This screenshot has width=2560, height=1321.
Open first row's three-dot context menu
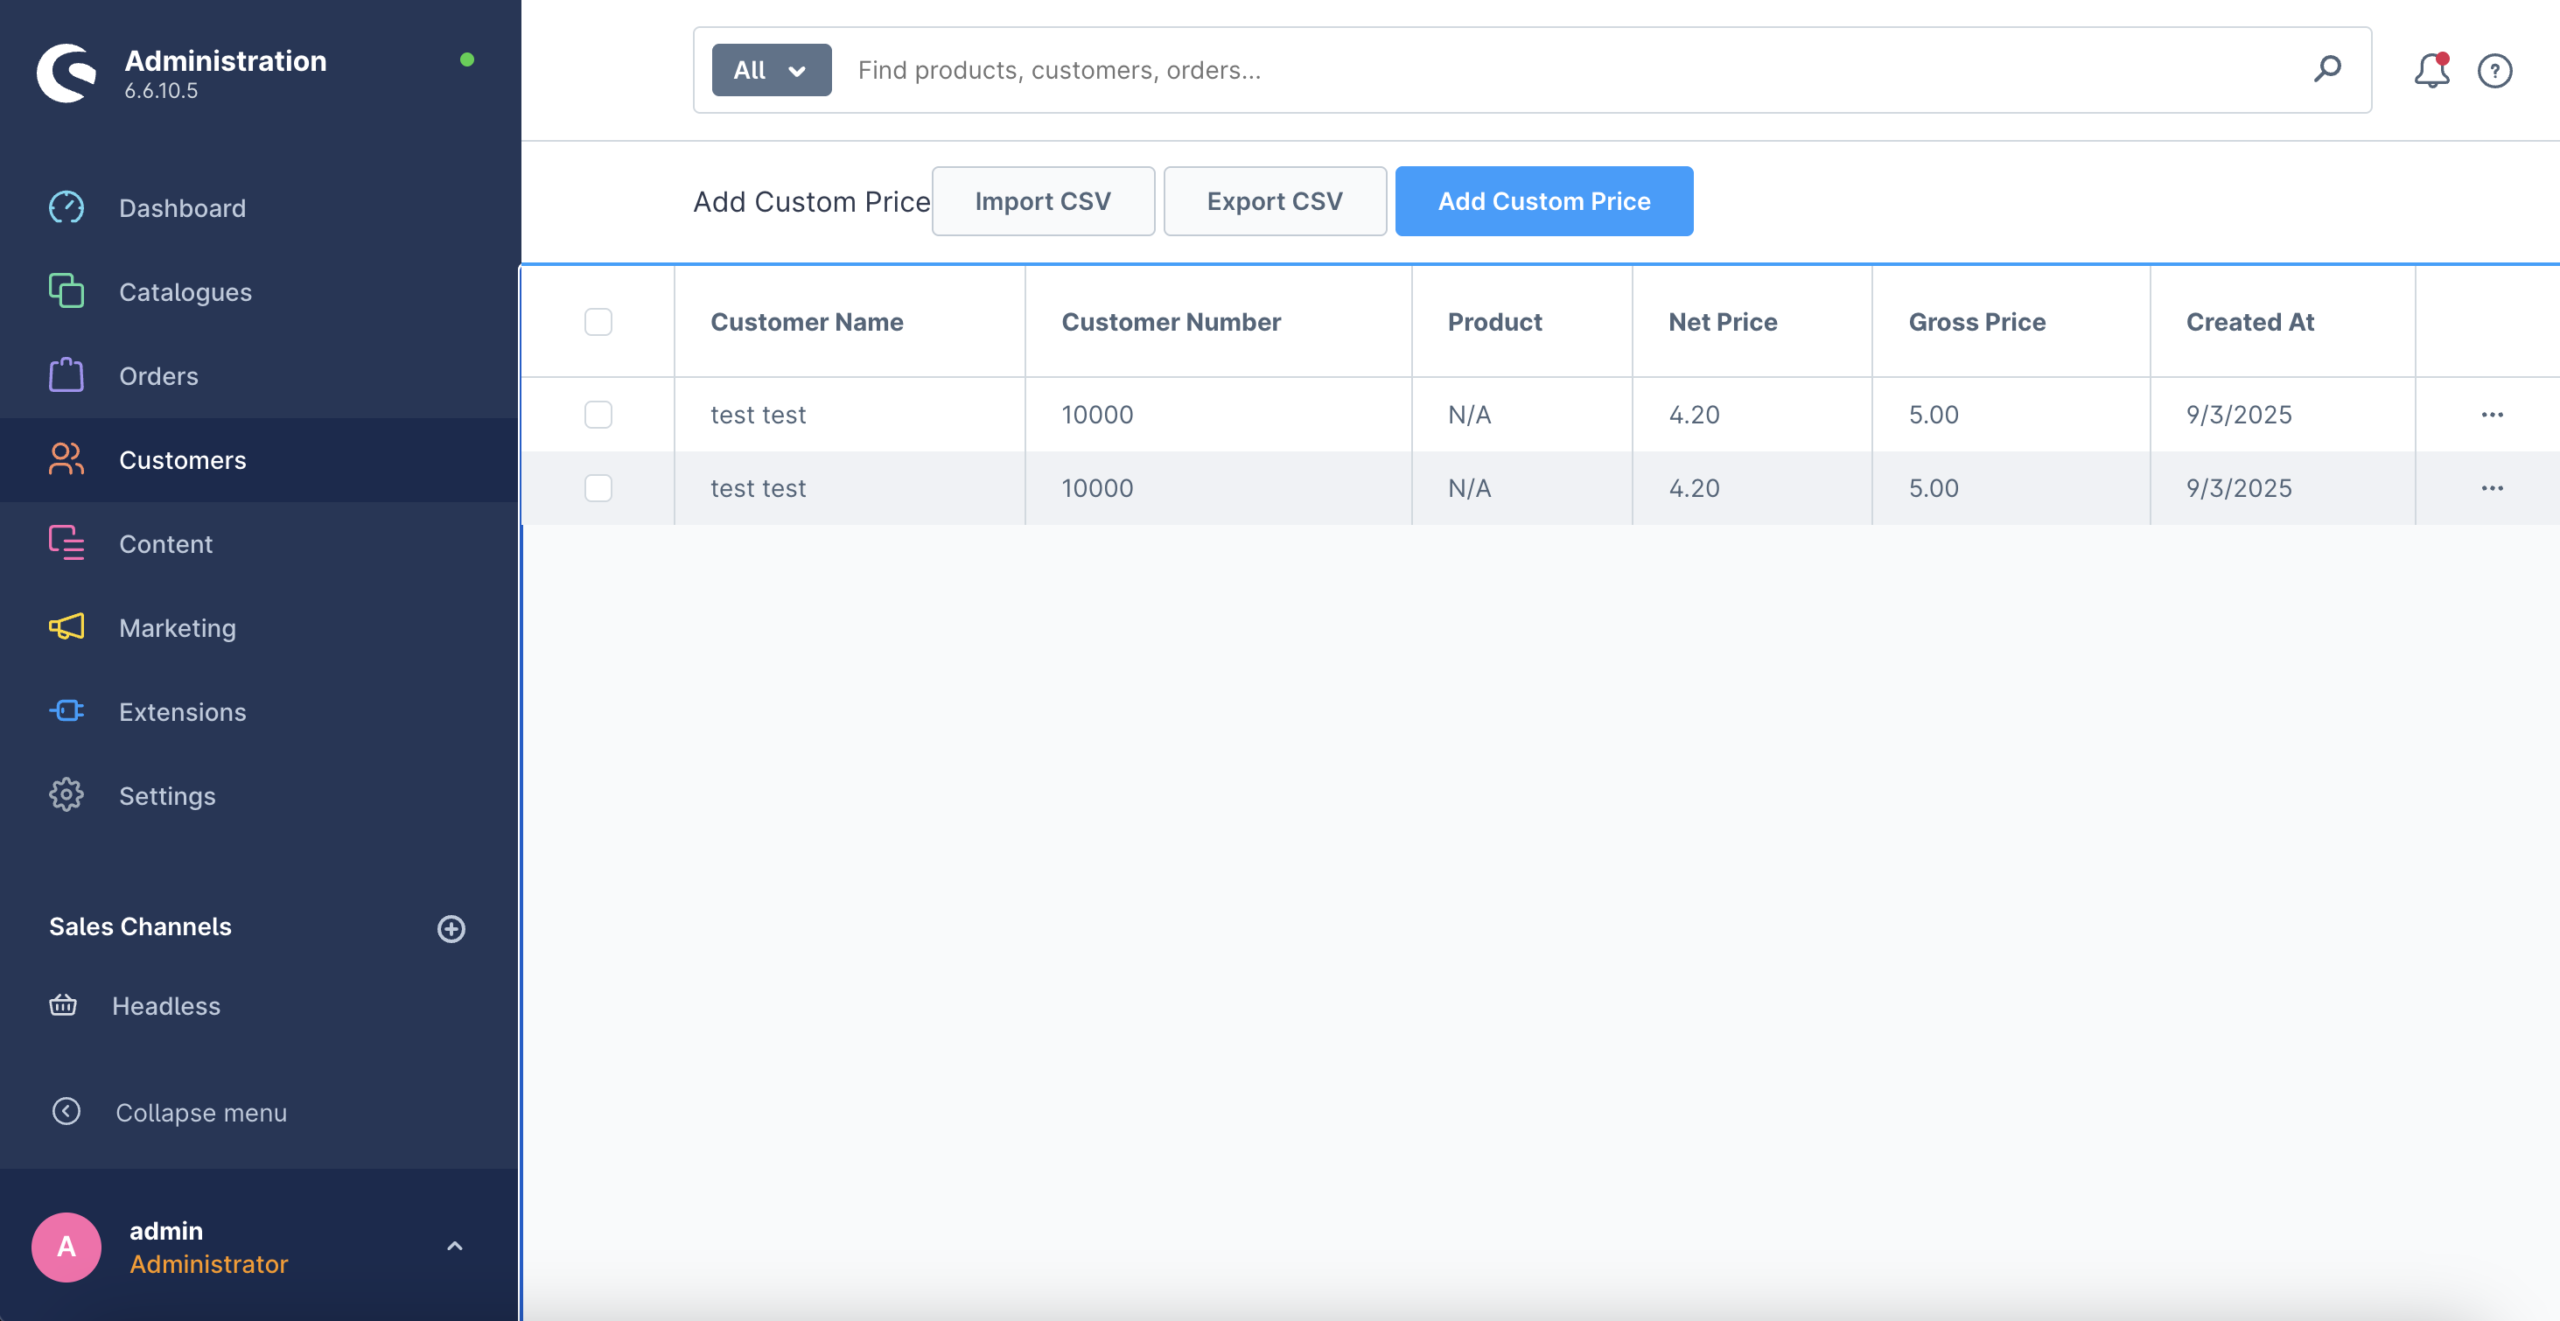[2491, 414]
